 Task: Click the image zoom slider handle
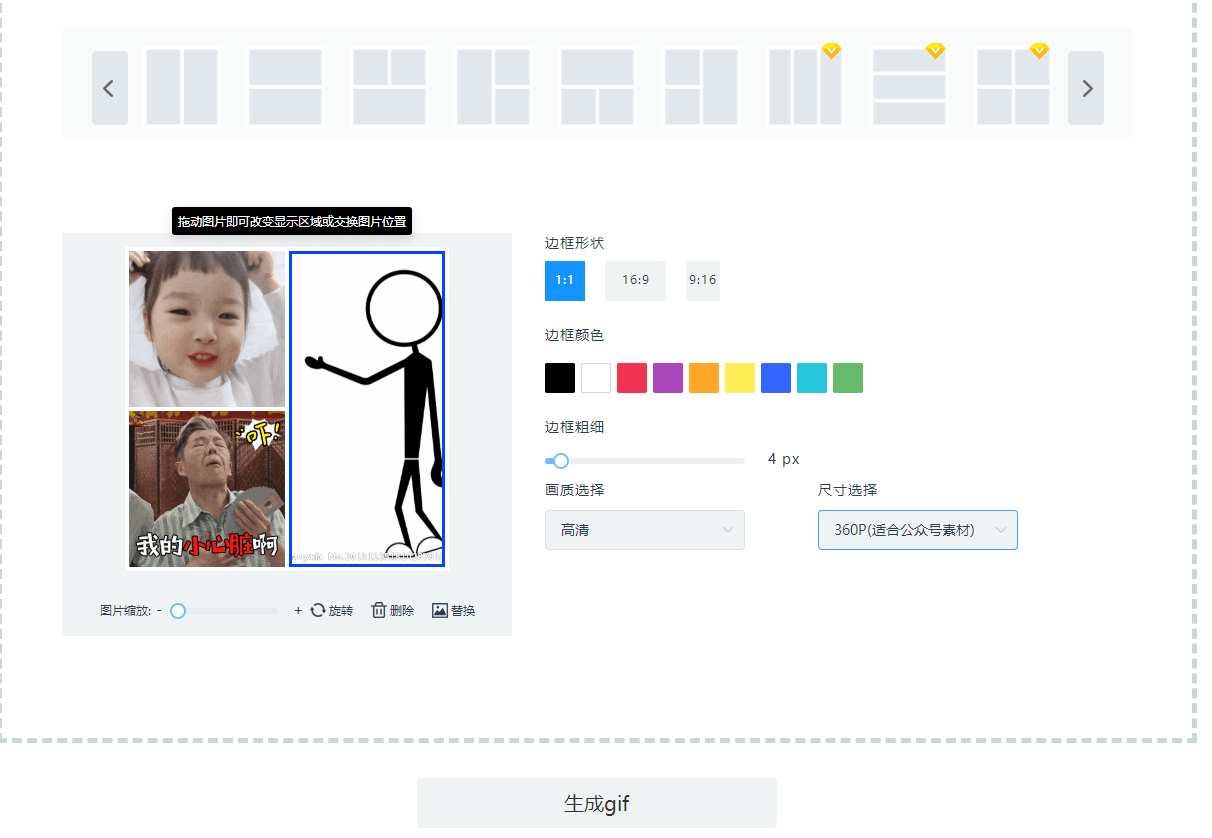[178, 611]
